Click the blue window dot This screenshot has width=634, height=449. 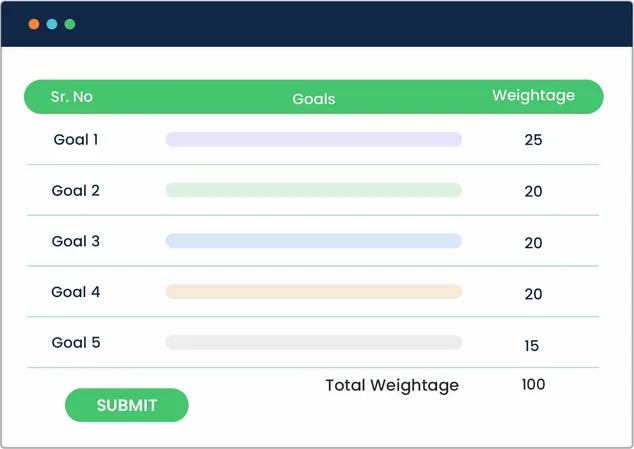click(x=52, y=24)
